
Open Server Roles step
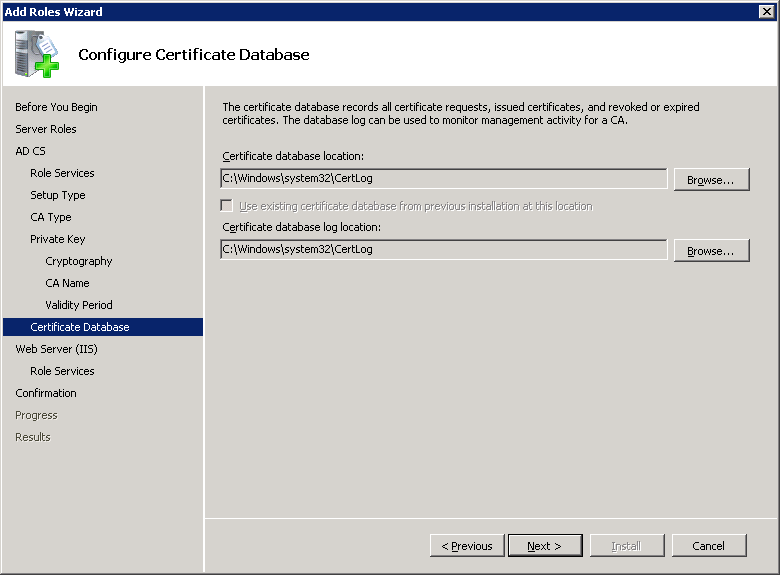click(46, 129)
